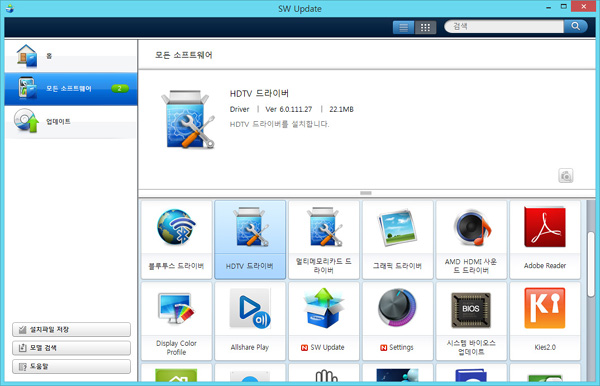Image resolution: width=600 pixels, height=386 pixels.
Task: Click the vertical scrollbar of software grid
Action: tap(591, 264)
